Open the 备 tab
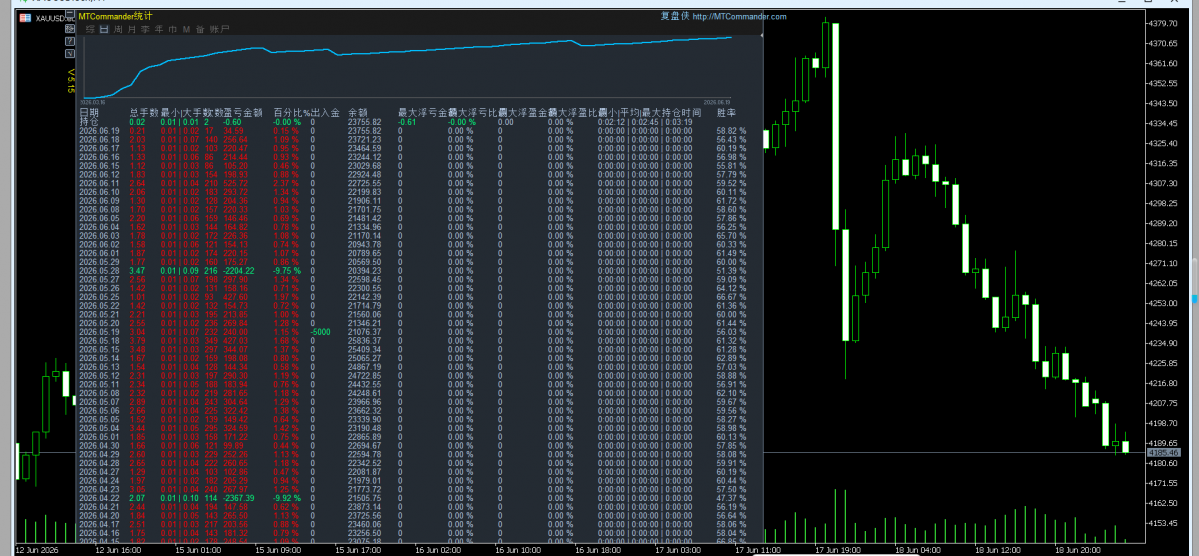The width and height of the screenshot is (1199, 556). point(200,29)
